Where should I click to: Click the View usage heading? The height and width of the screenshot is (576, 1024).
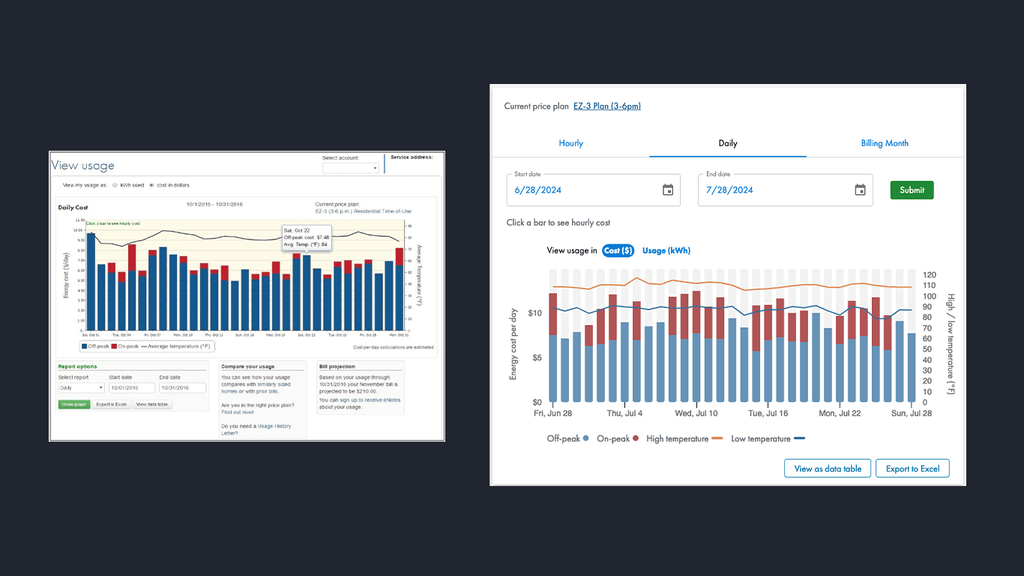[83, 166]
